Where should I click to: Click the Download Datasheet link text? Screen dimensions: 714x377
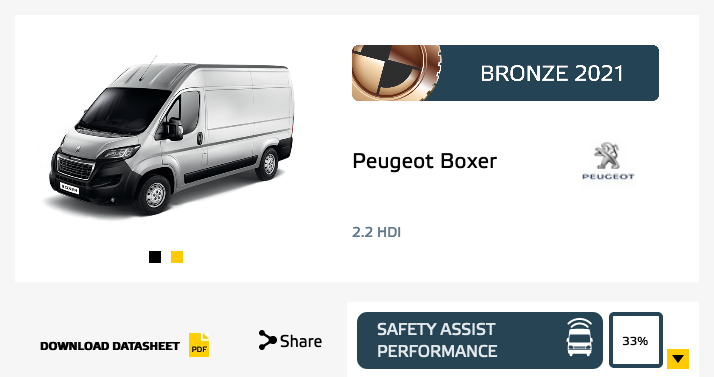click(x=110, y=346)
